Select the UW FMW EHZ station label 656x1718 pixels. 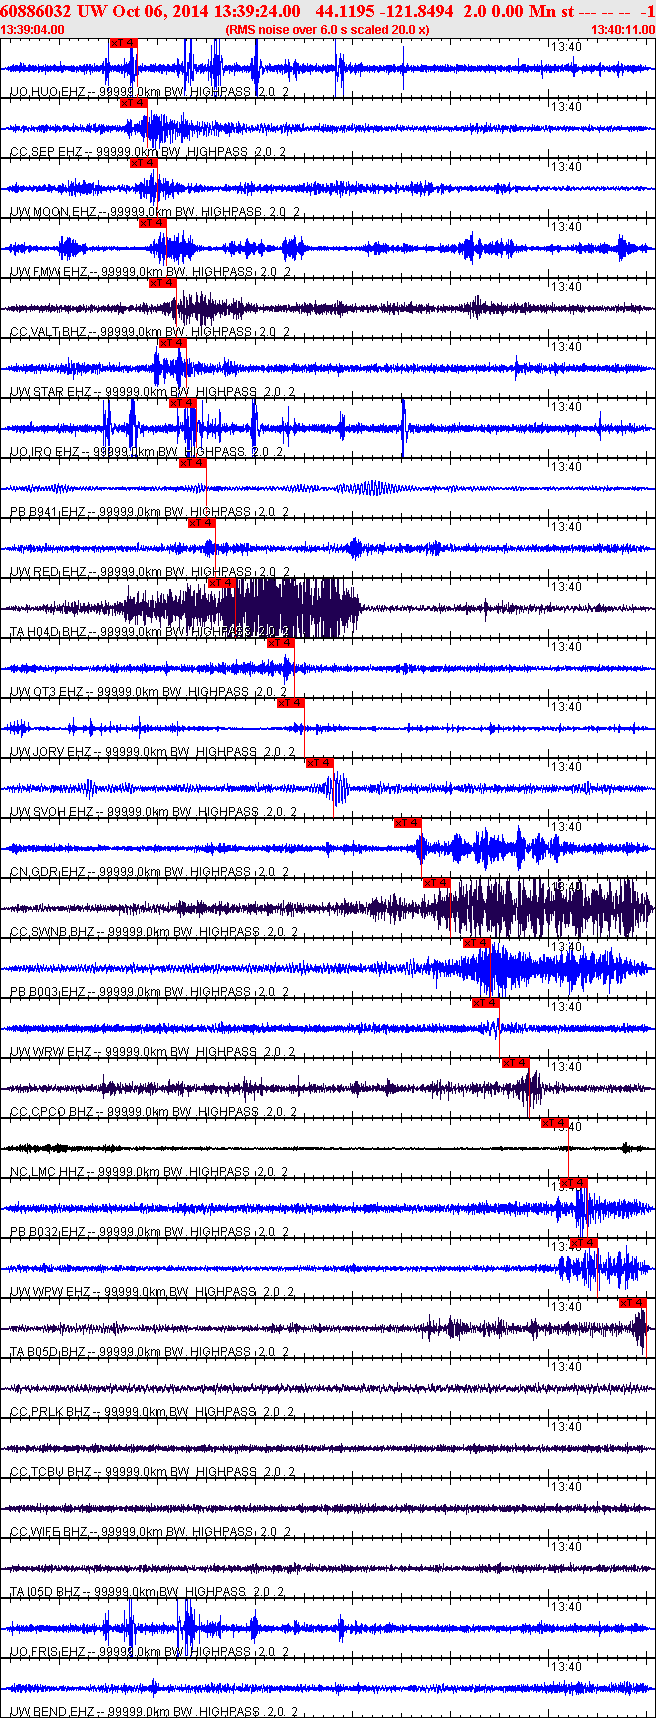click(x=151, y=271)
